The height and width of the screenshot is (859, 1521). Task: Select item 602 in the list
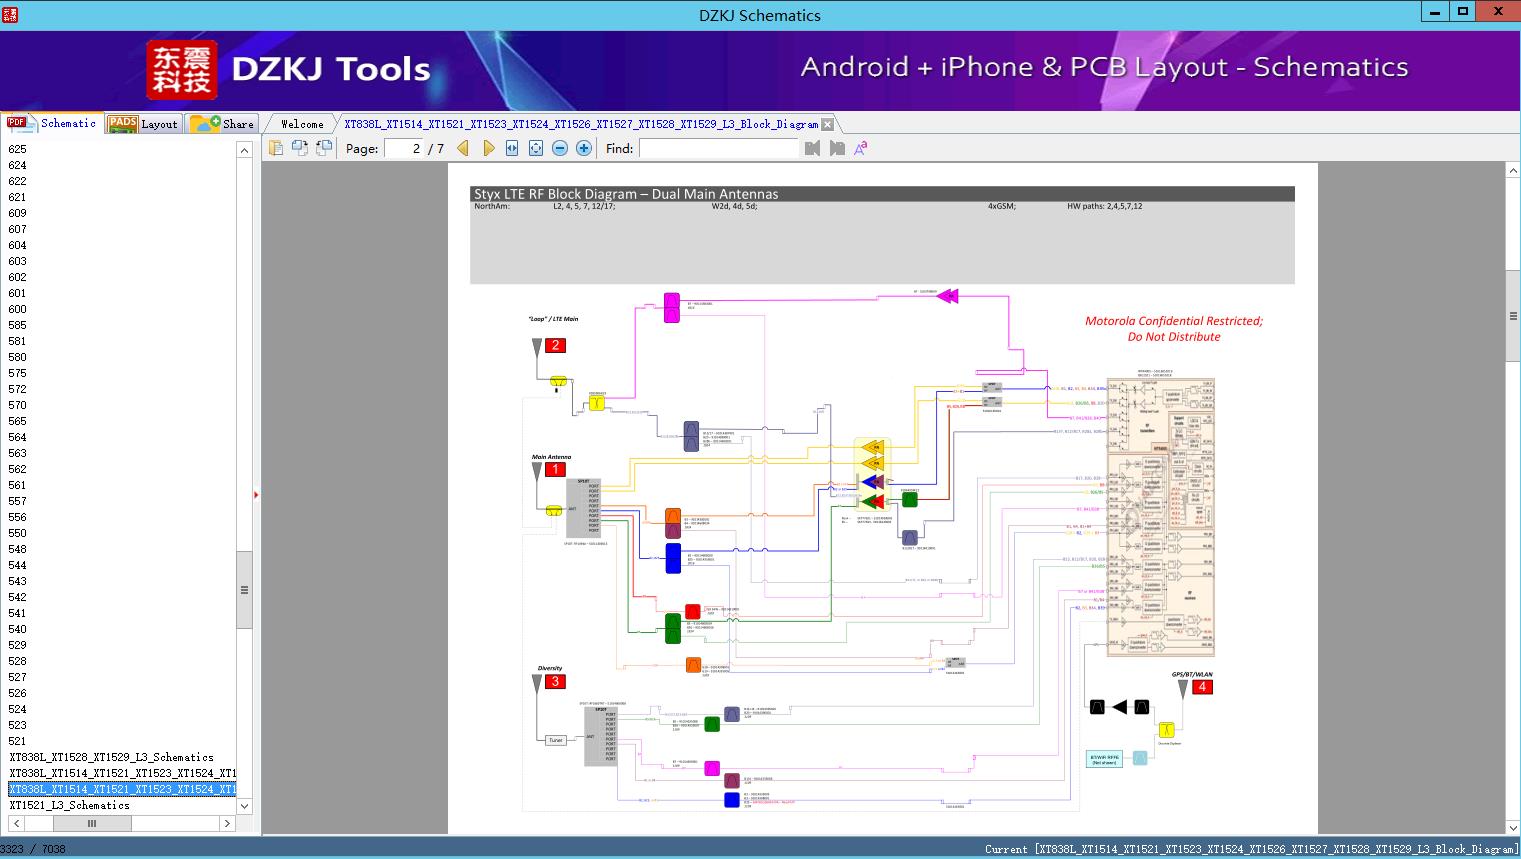click(18, 277)
